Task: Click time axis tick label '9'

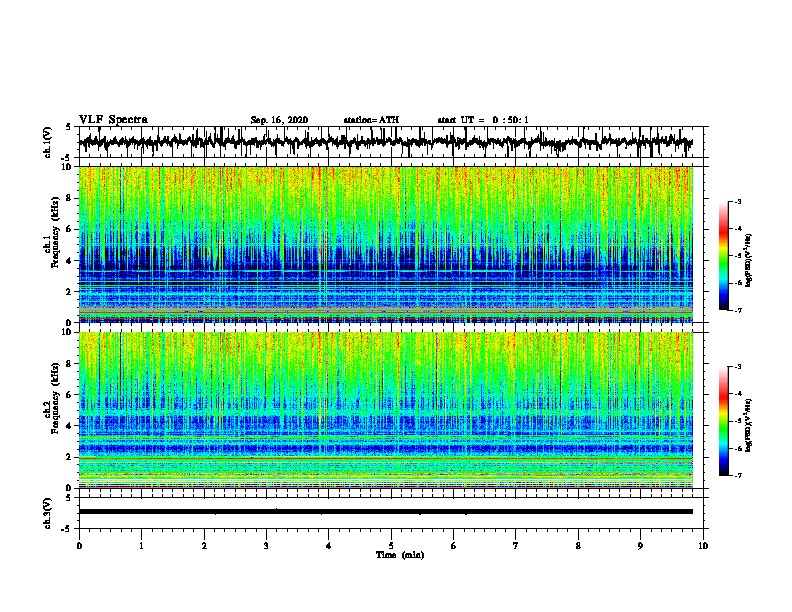Action: point(640,546)
